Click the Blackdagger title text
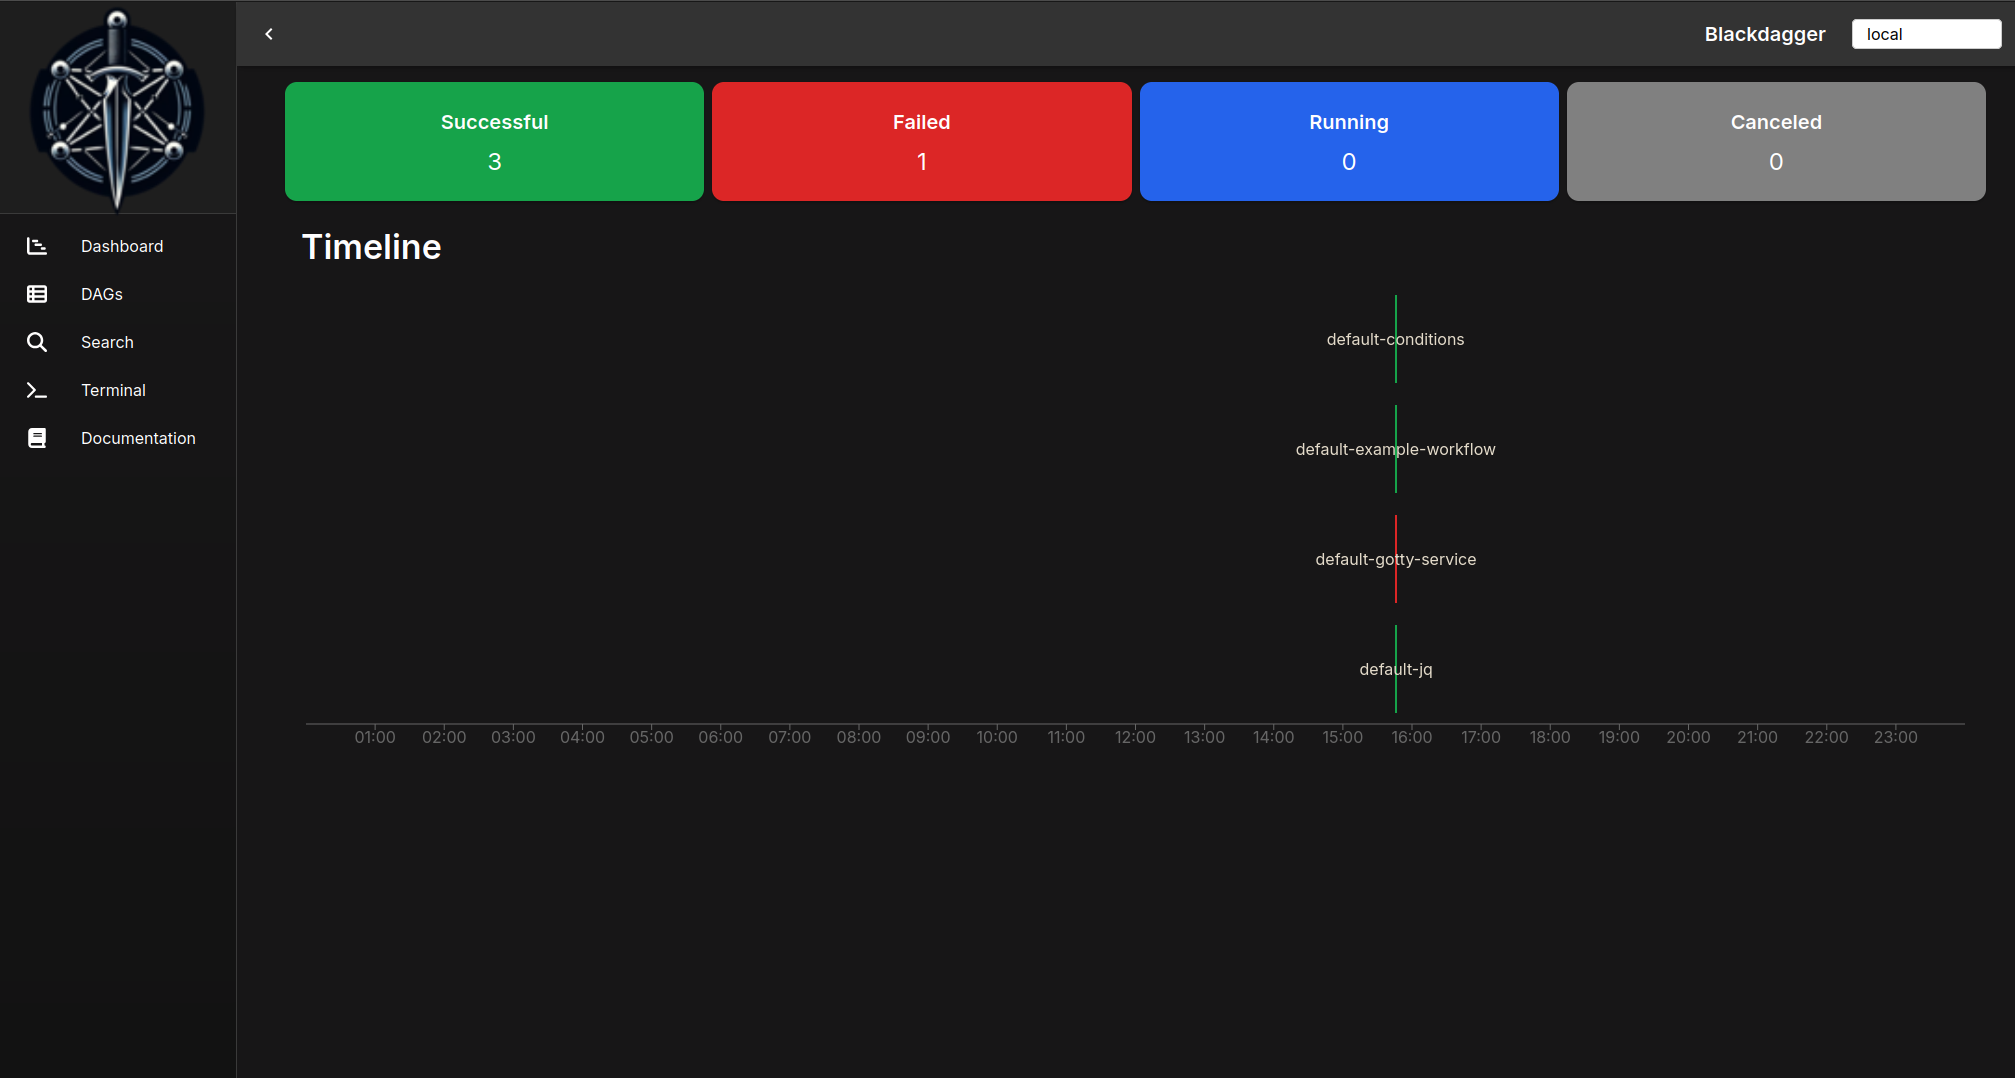The width and height of the screenshot is (2015, 1078). tap(1765, 34)
